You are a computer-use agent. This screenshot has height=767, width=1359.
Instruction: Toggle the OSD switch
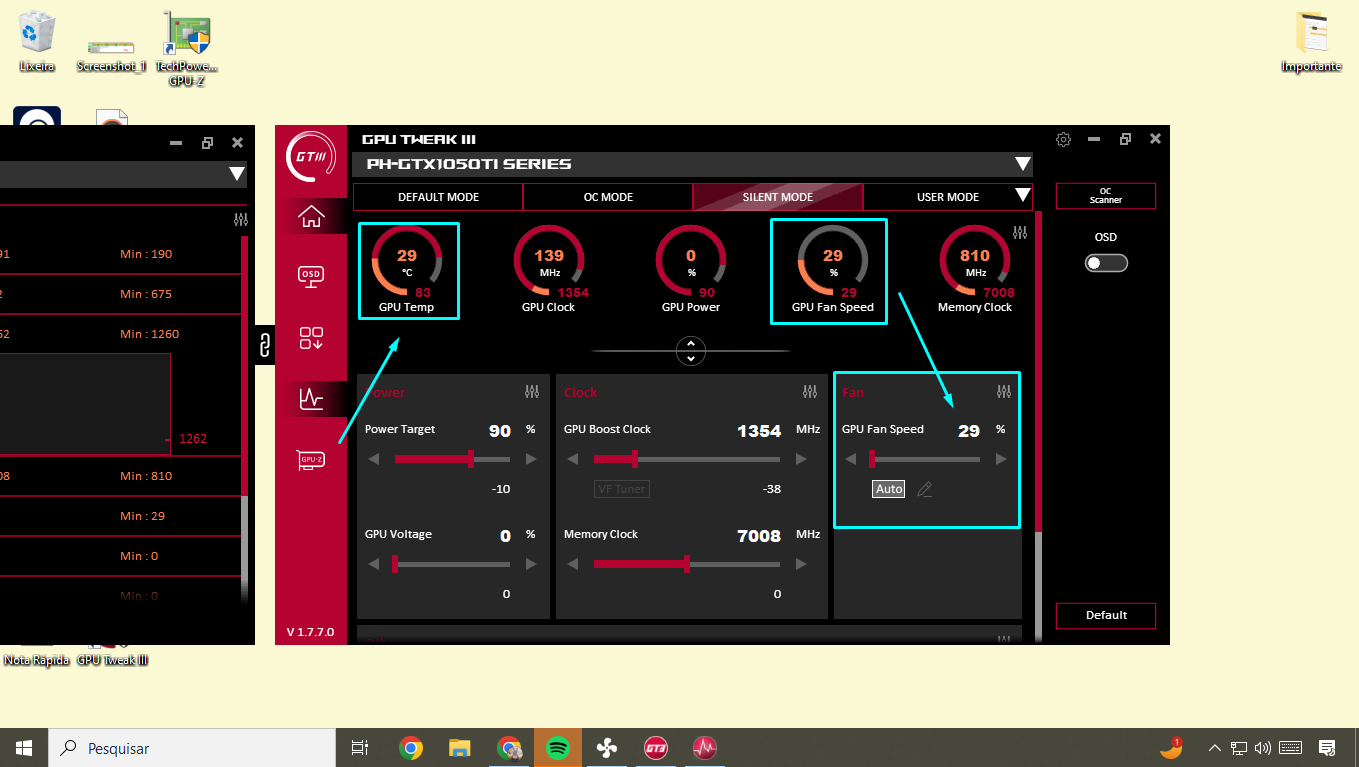click(x=1106, y=263)
